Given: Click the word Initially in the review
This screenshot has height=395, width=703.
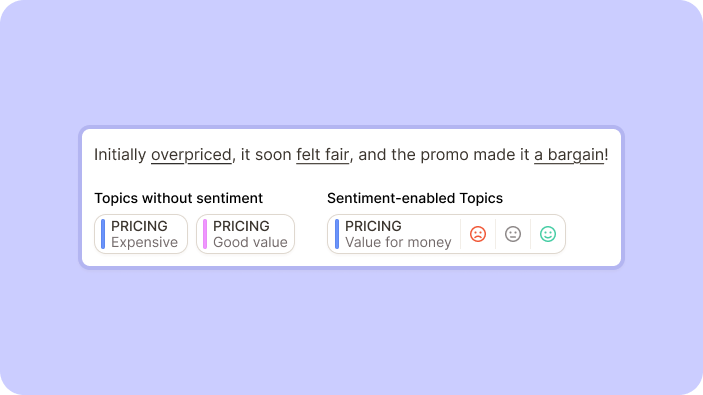Looking at the screenshot, I should (120, 155).
